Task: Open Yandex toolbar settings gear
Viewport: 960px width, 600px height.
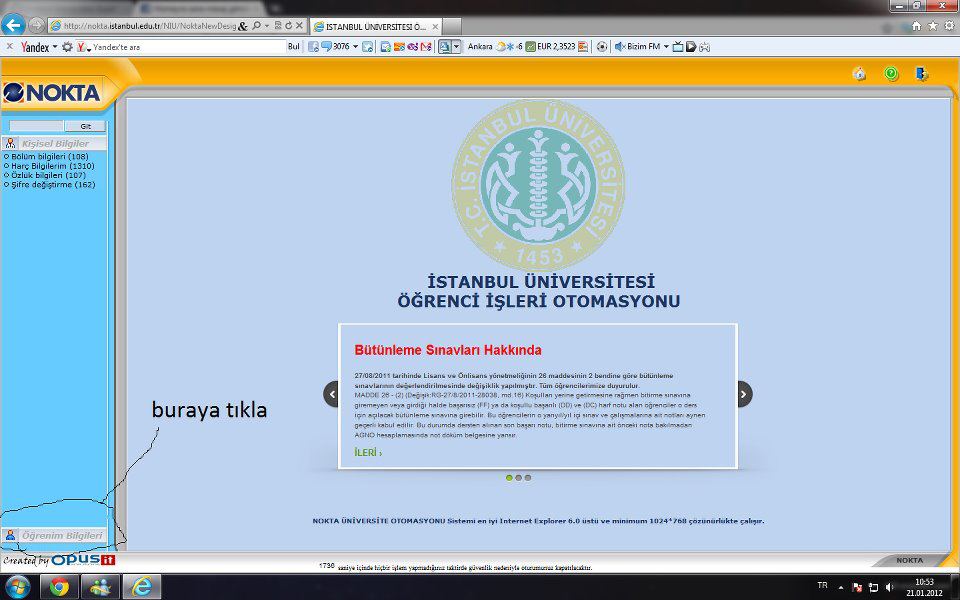Action: pos(67,47)
